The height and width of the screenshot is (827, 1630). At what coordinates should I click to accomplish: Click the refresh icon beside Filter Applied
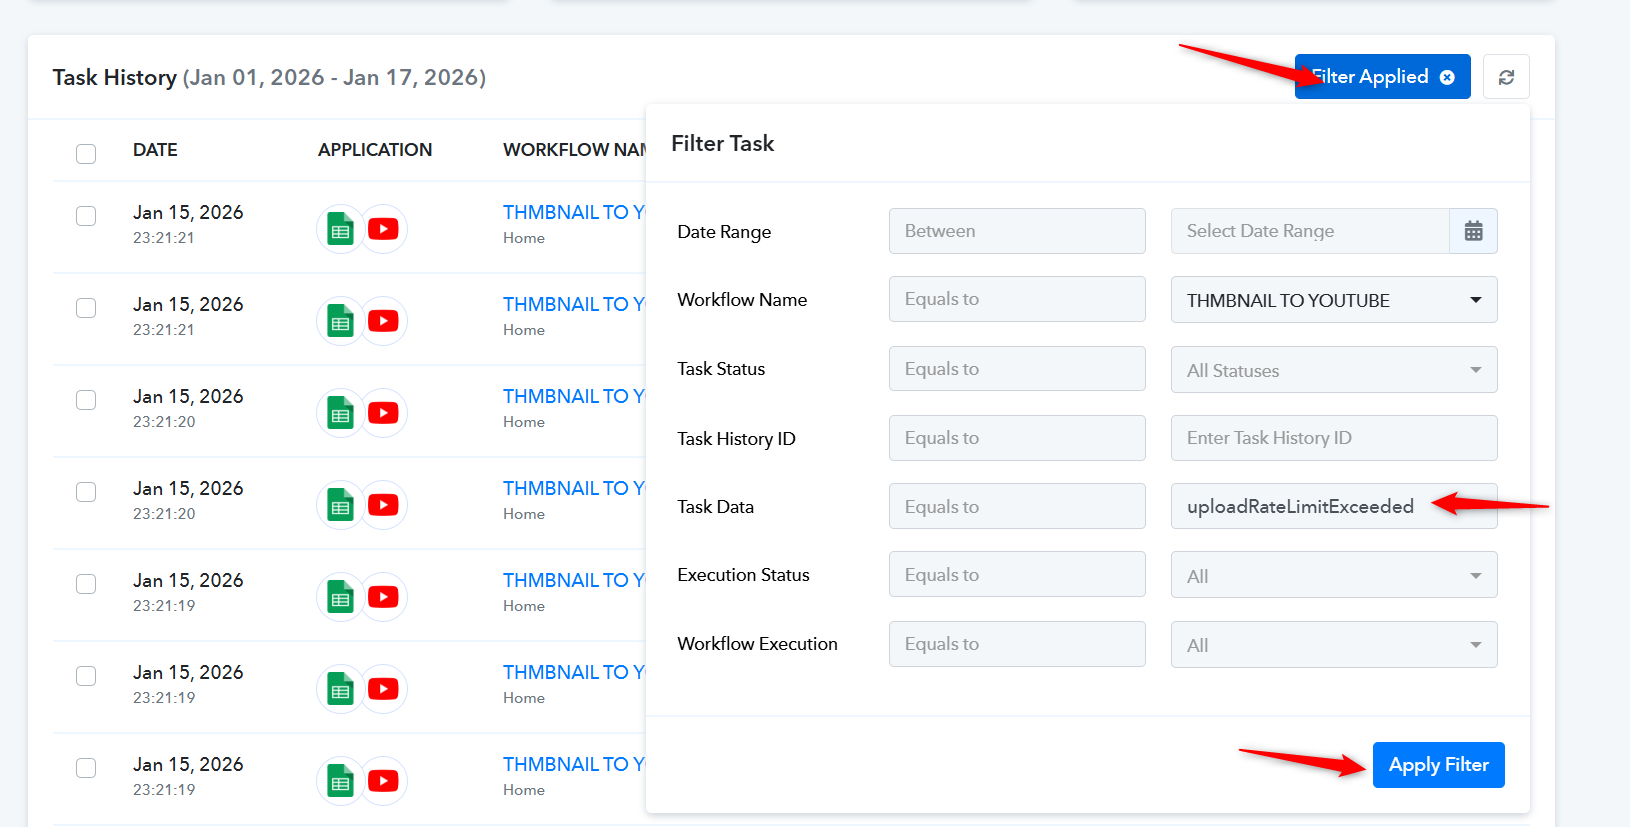click(1506, 77)
